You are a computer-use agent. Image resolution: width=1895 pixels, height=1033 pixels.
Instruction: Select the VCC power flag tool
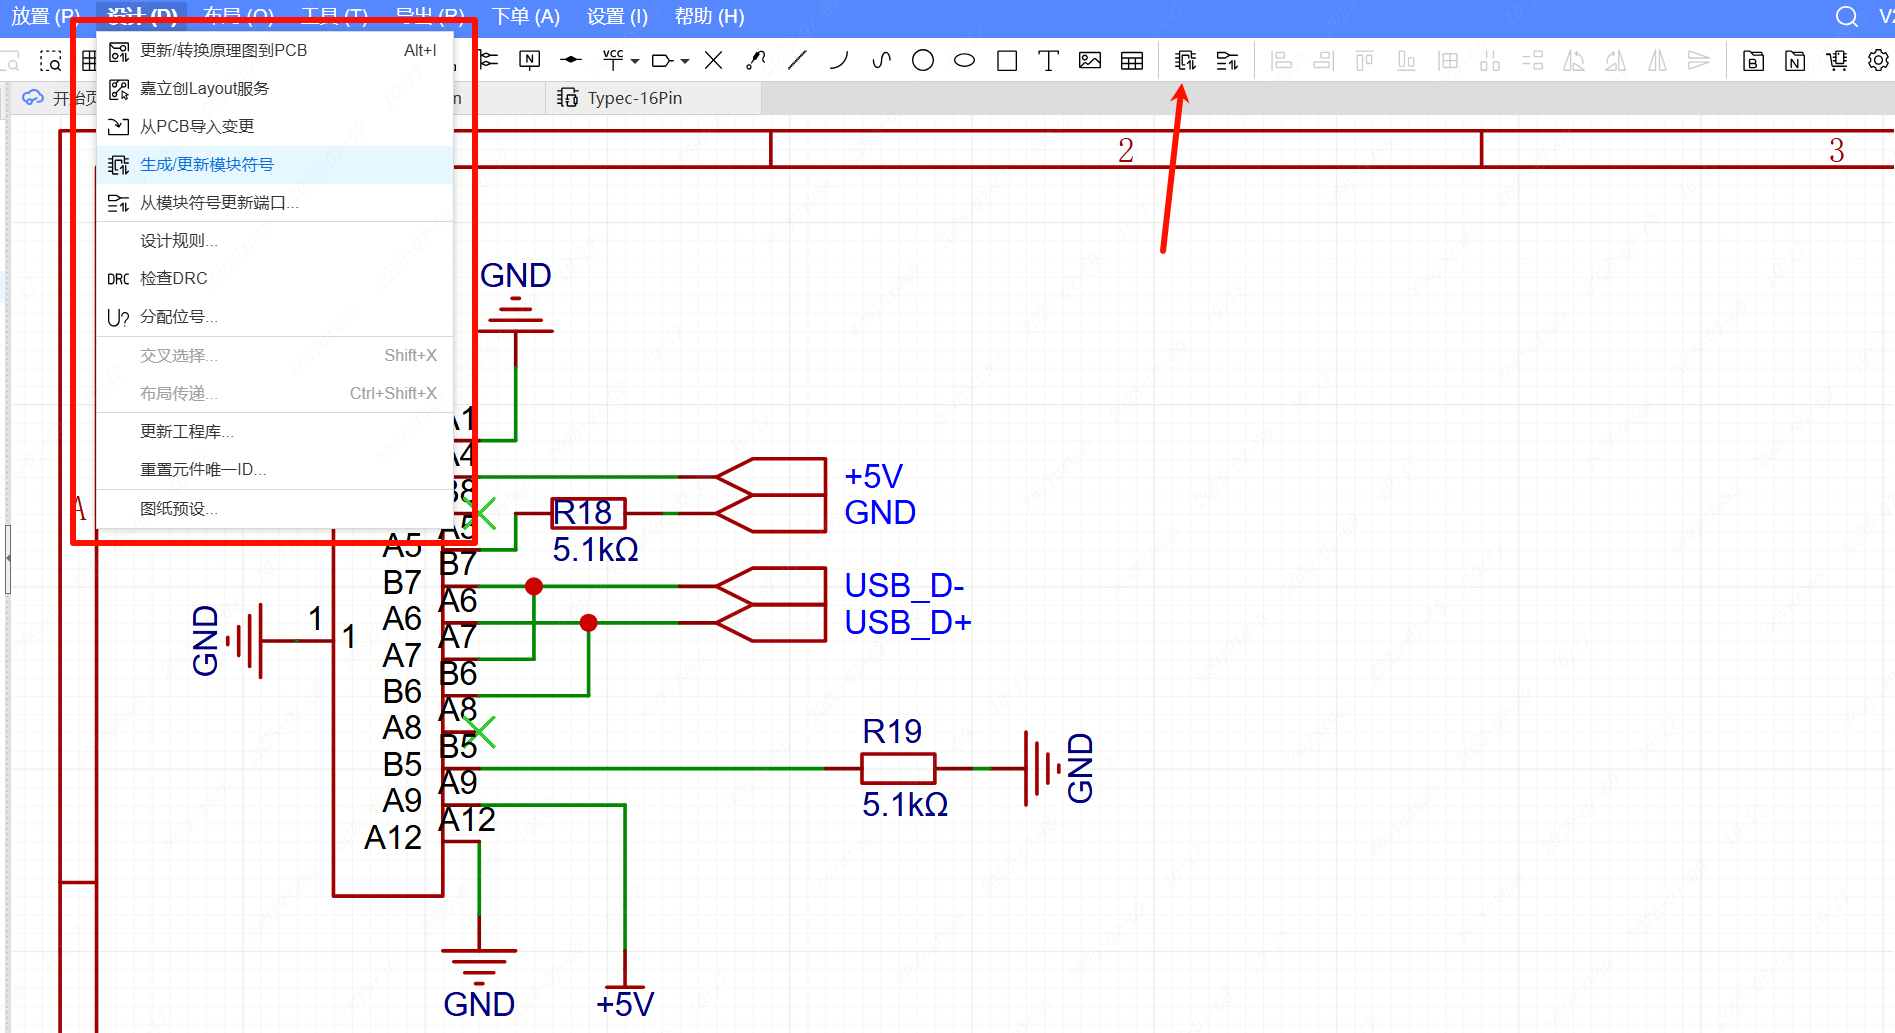[x=613, y=61]
